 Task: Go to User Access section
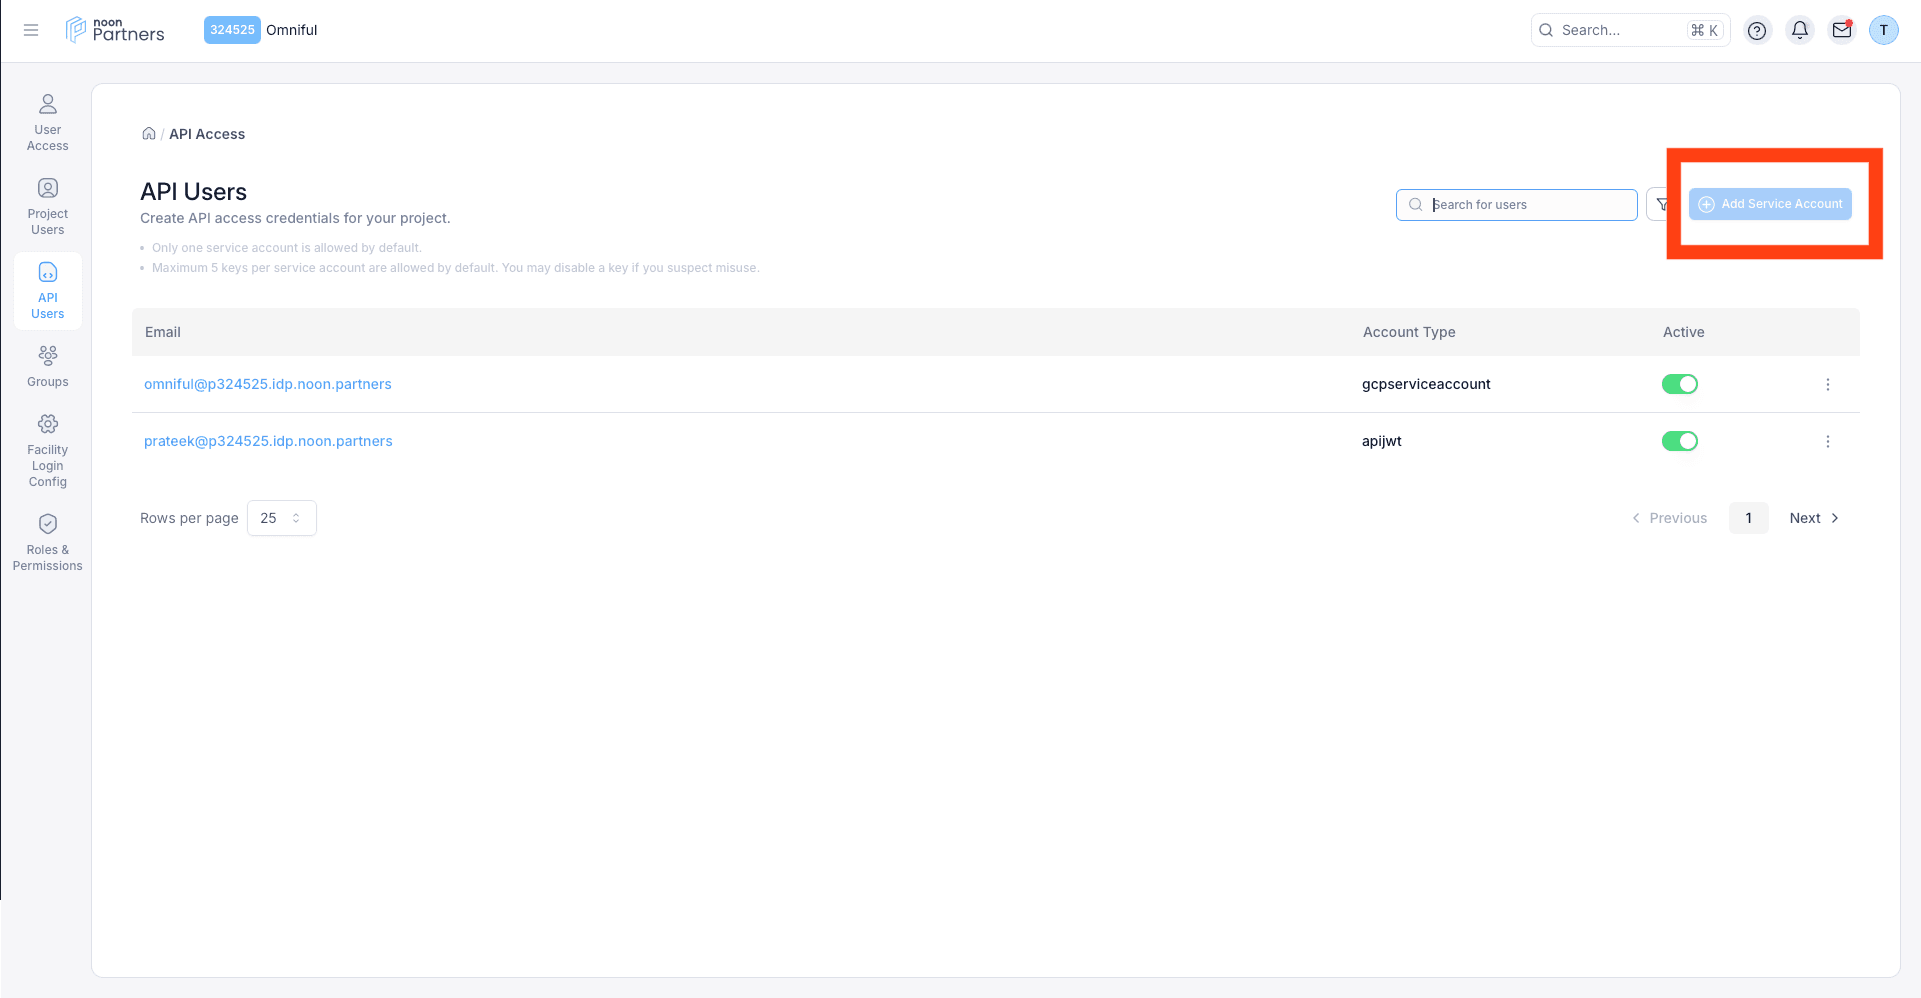(48, 122)
